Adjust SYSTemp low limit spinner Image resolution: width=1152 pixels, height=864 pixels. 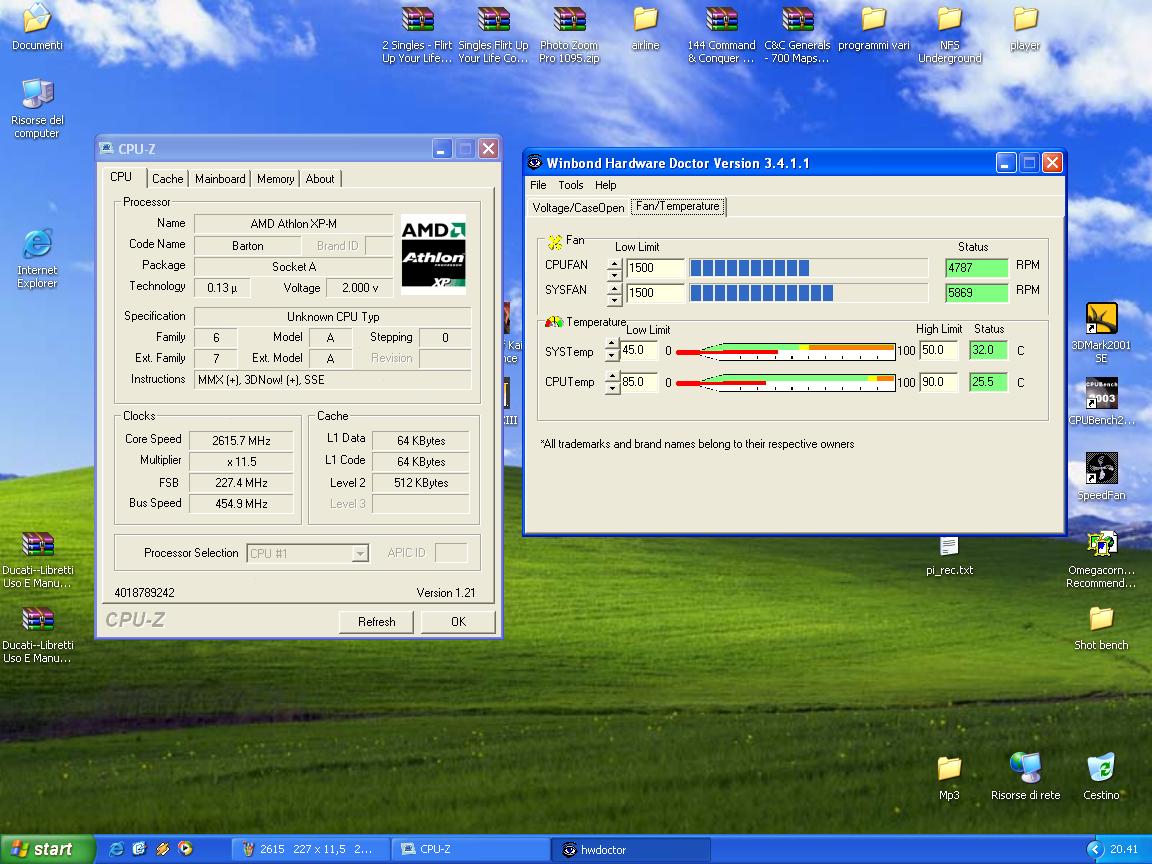point(611,350)
